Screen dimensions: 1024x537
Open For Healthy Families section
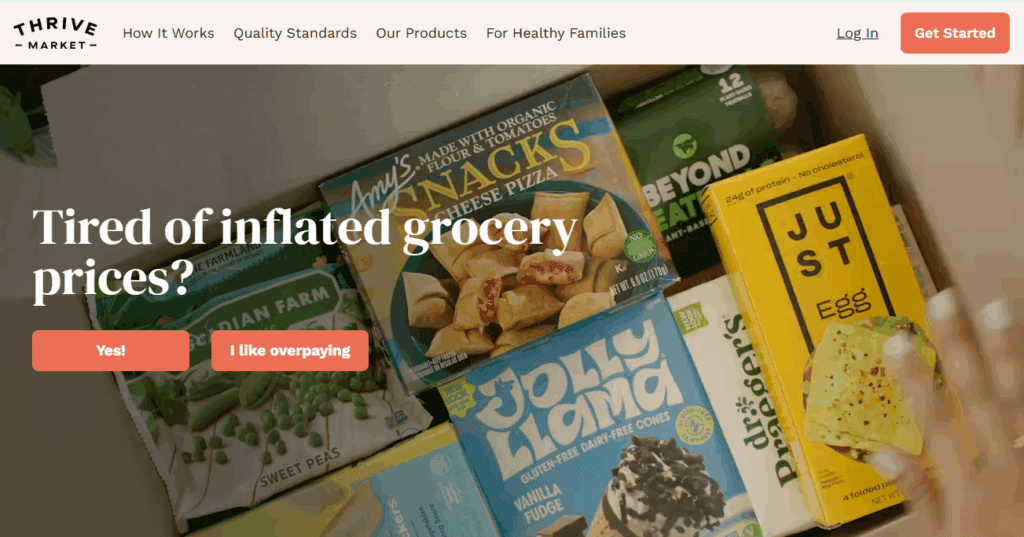click(556, 33)
